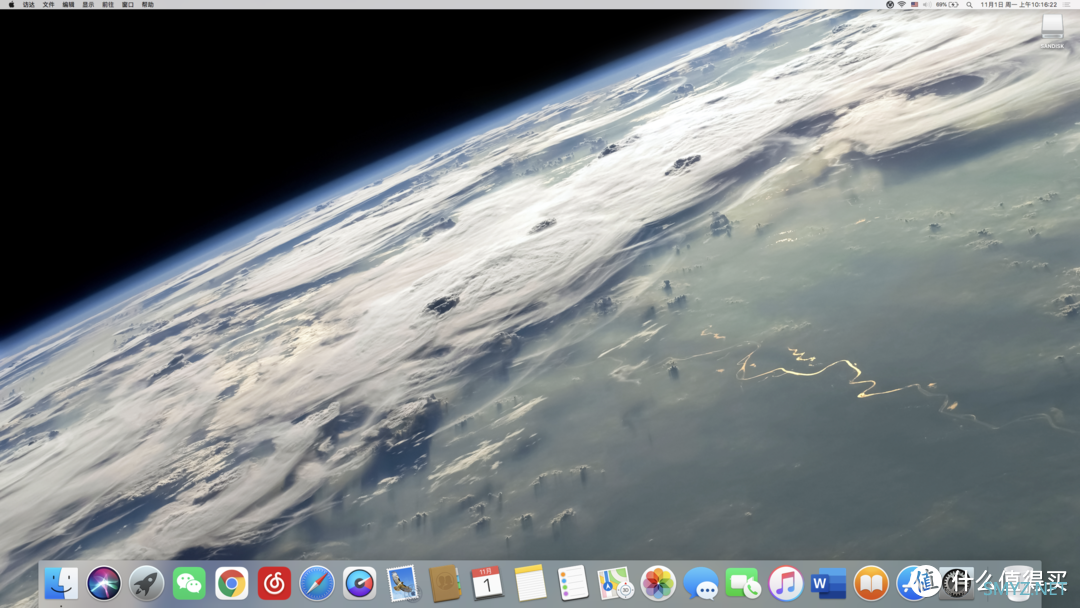Open NetEase Cloud Music app
Screen dimensions: 1080x608
[x=274, y=584]
